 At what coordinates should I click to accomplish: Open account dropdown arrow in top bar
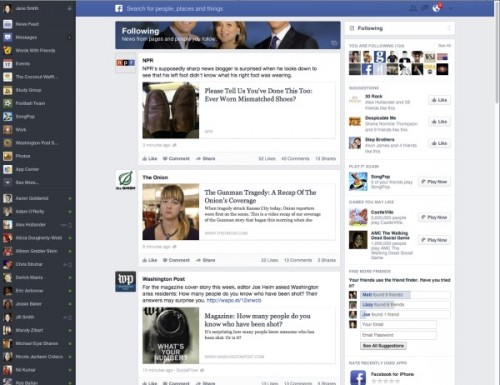(450, 9)
